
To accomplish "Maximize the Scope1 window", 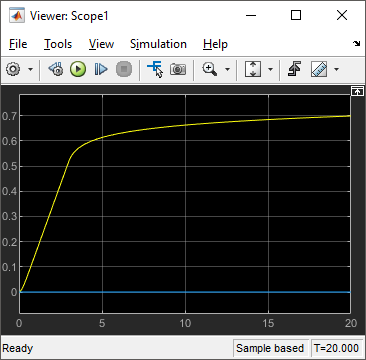I will 296,15.
